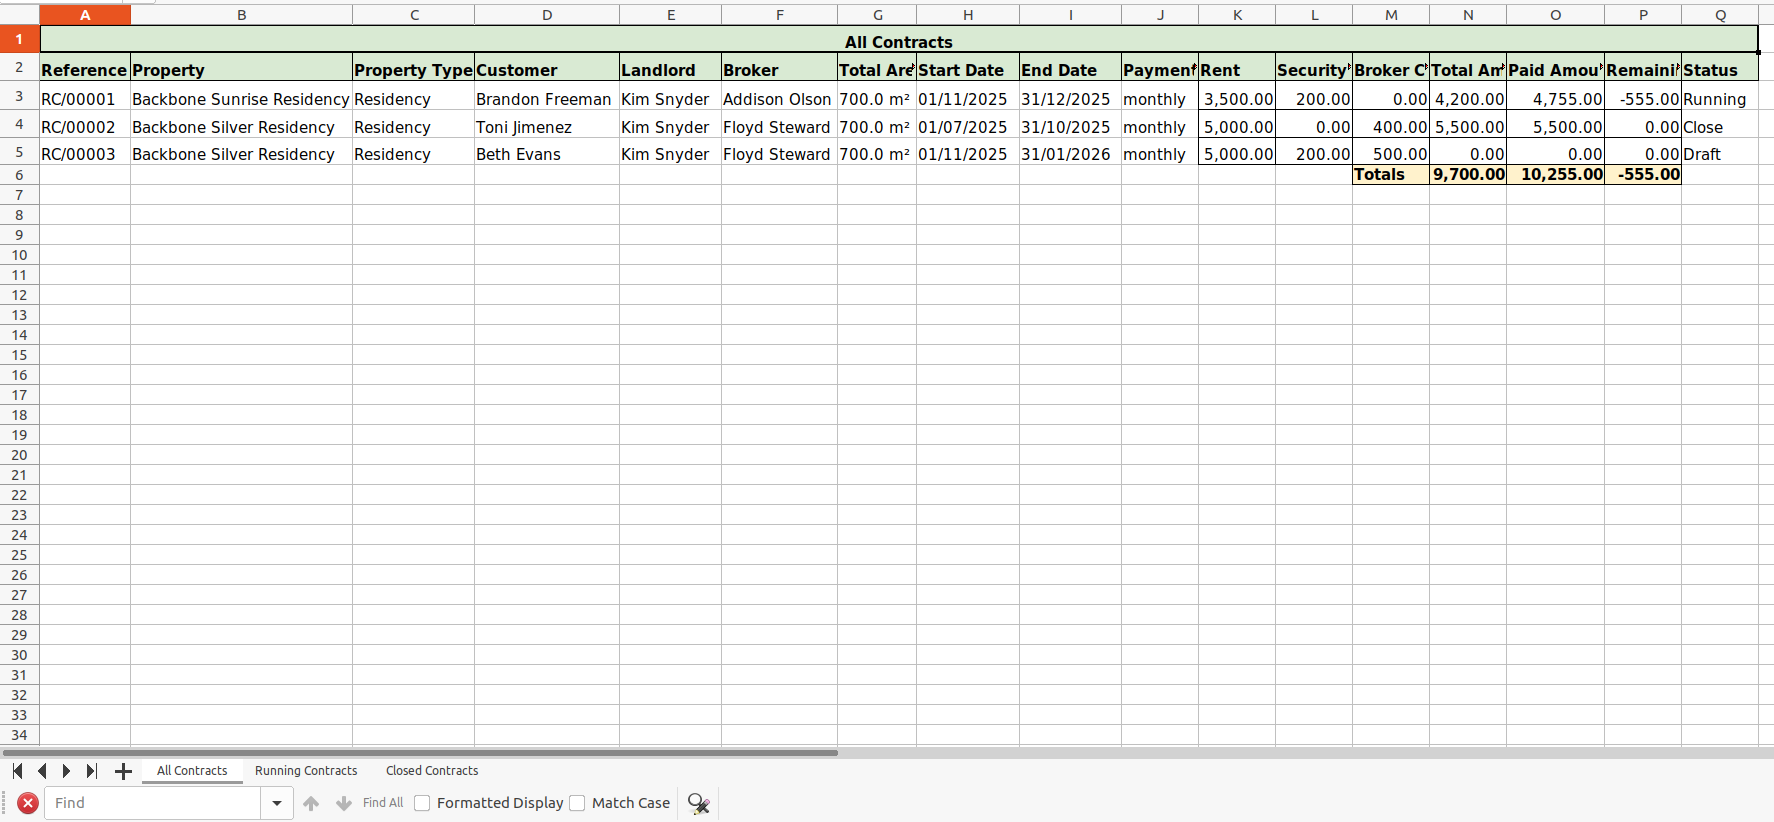Find next match down arrow

pyautogui.click(x=344, y=803)
